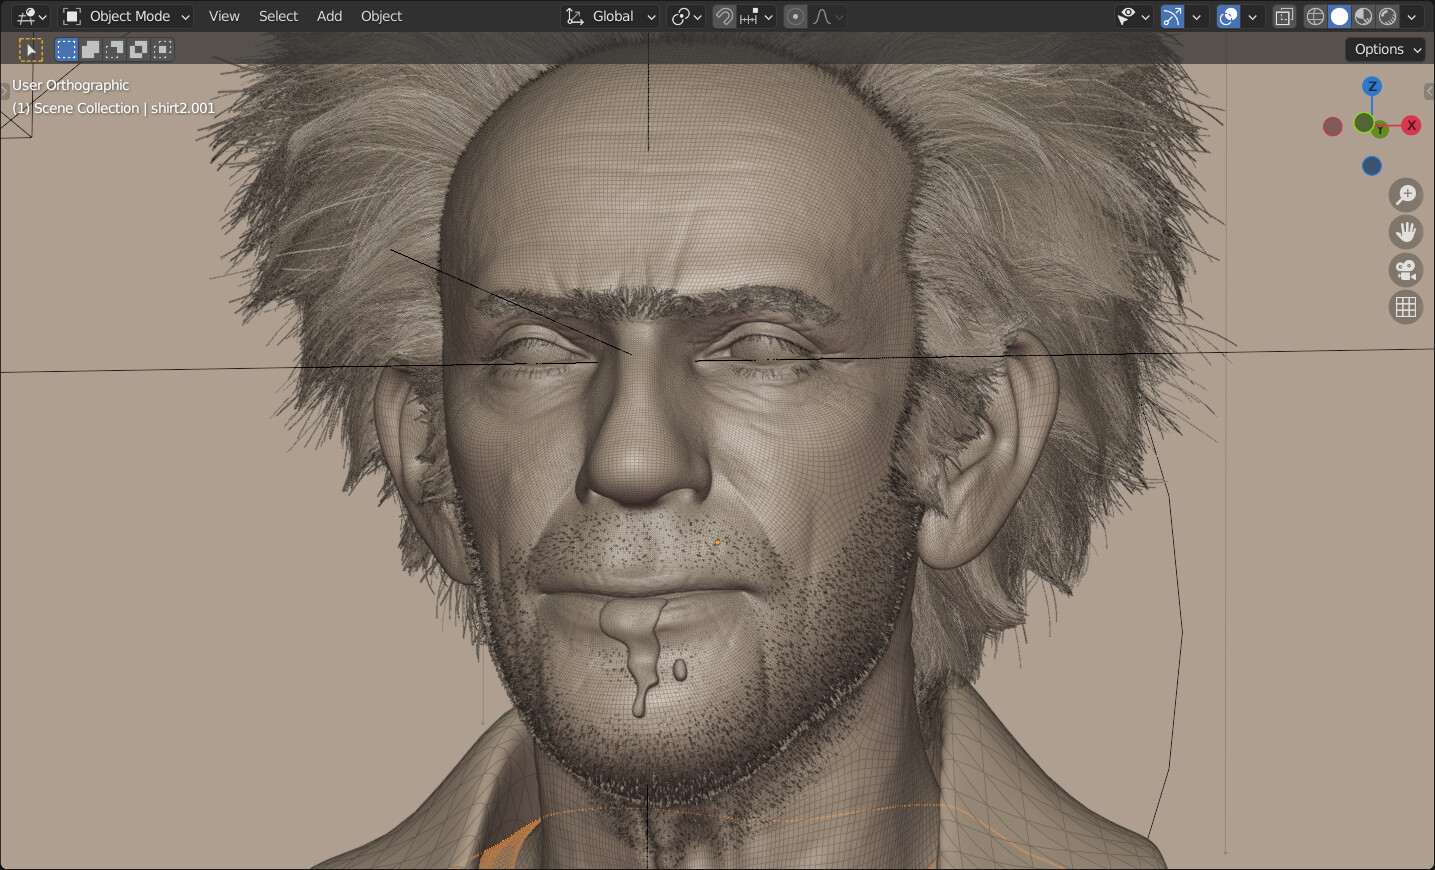The width and height of the screenshot is (1435, 870).
Task: Click the Y axis on navigation gizmo
Action: point(1380,129)
